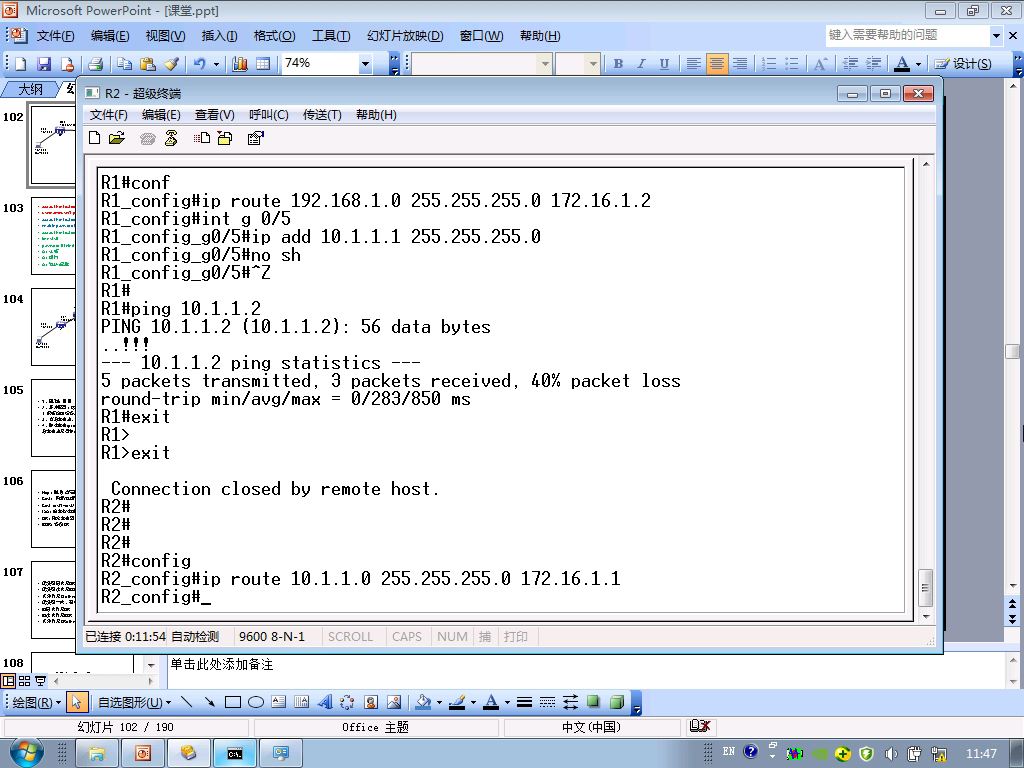
Task: Click the grayed Call phone icon in HyperTerminal
Action: 148,138
